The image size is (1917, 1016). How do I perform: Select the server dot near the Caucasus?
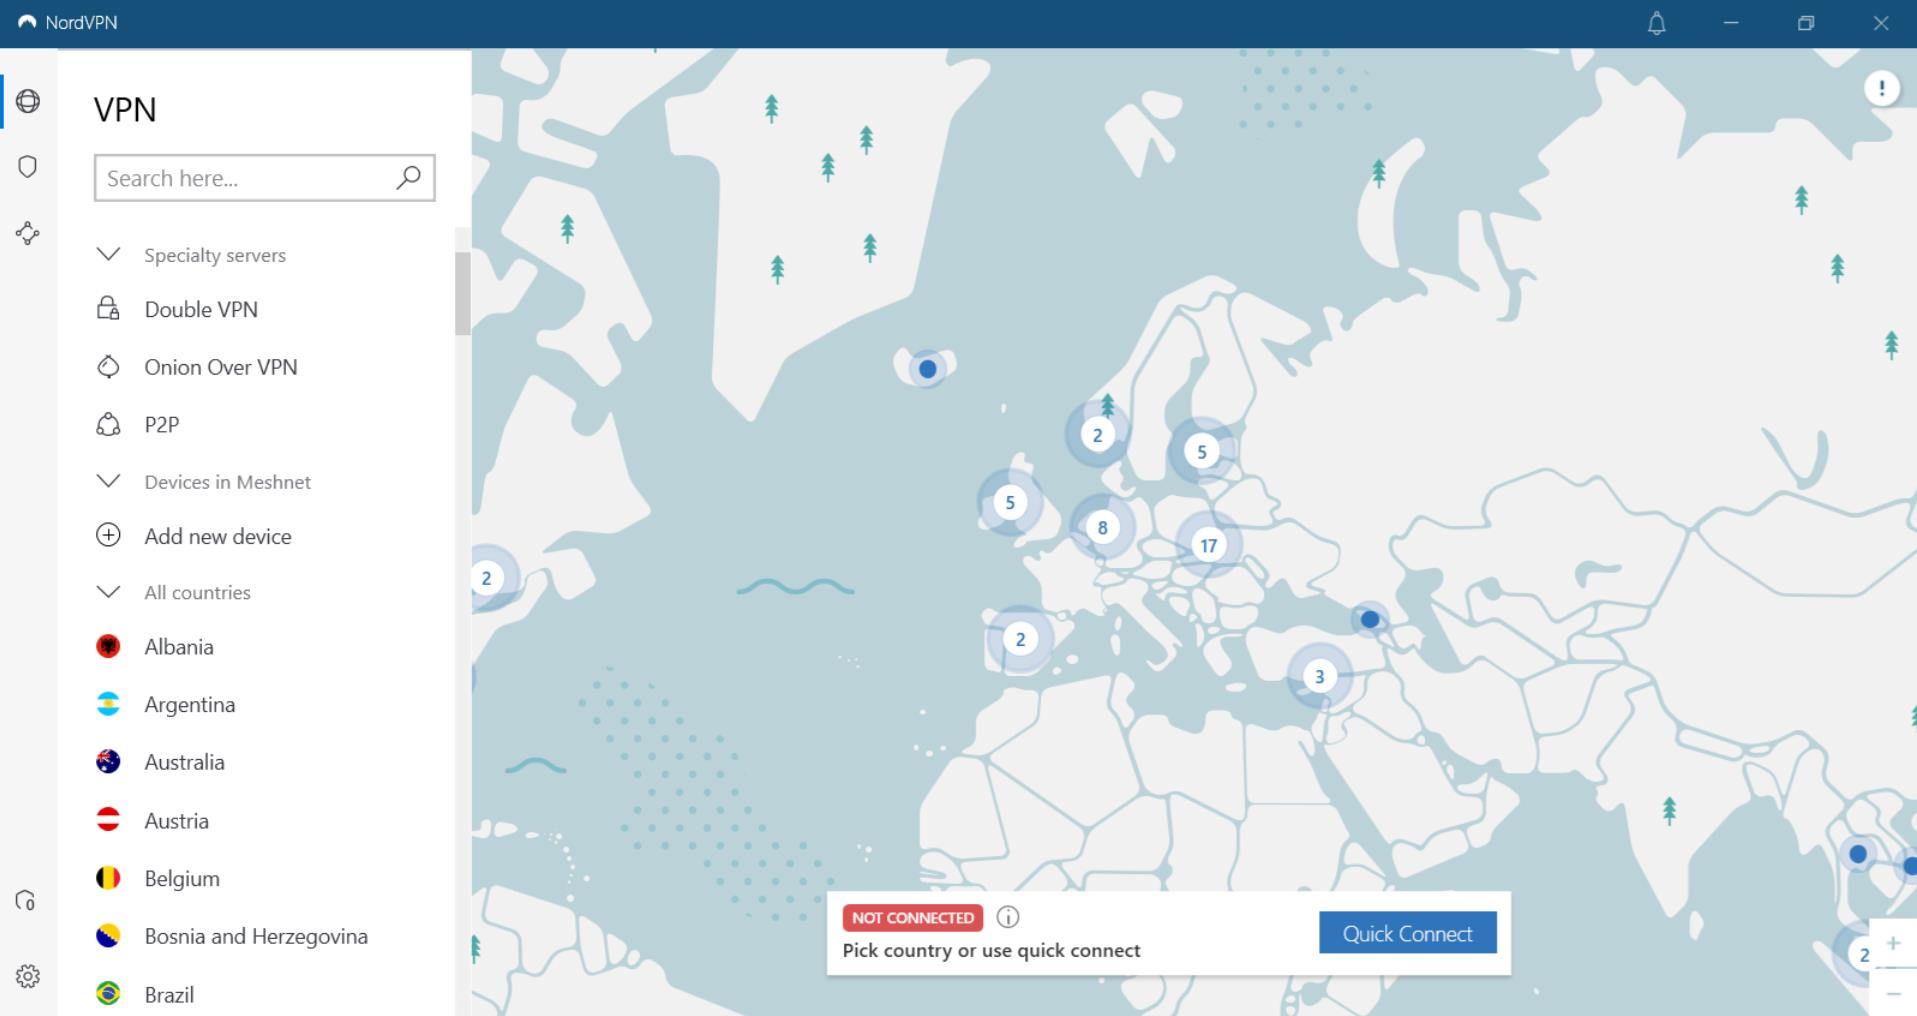(1370, 619)
